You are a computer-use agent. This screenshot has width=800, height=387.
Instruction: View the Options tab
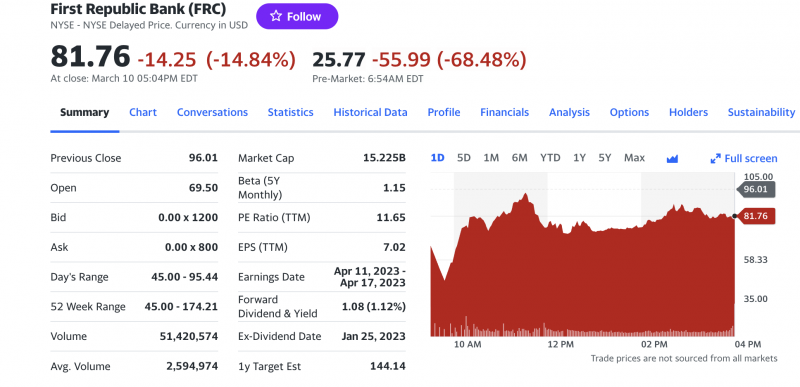coord(629,112)
